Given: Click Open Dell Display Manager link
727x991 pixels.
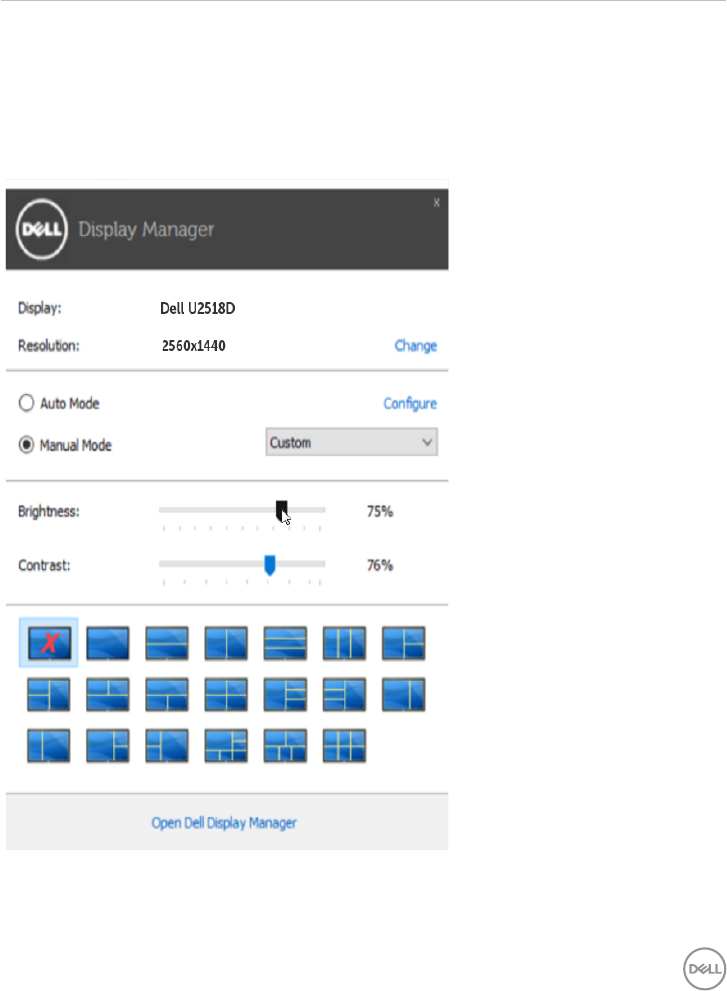Looking at the screenshot, I should click(x=224, y=823).
